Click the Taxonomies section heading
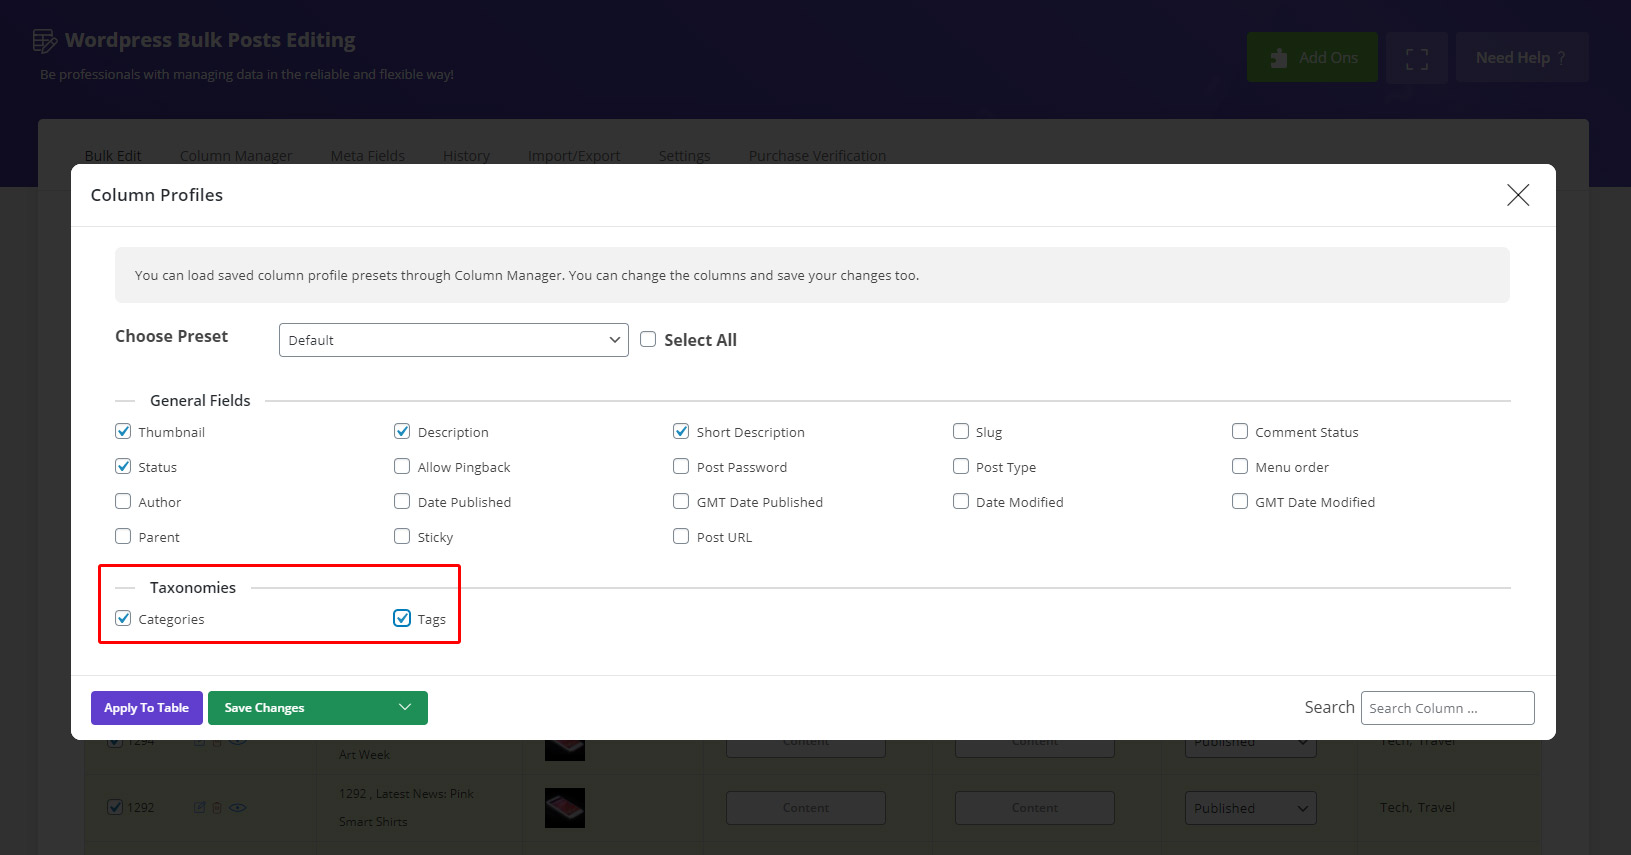Image resolution: width=1631 pixels, height=855 pixels. point(193,587)
